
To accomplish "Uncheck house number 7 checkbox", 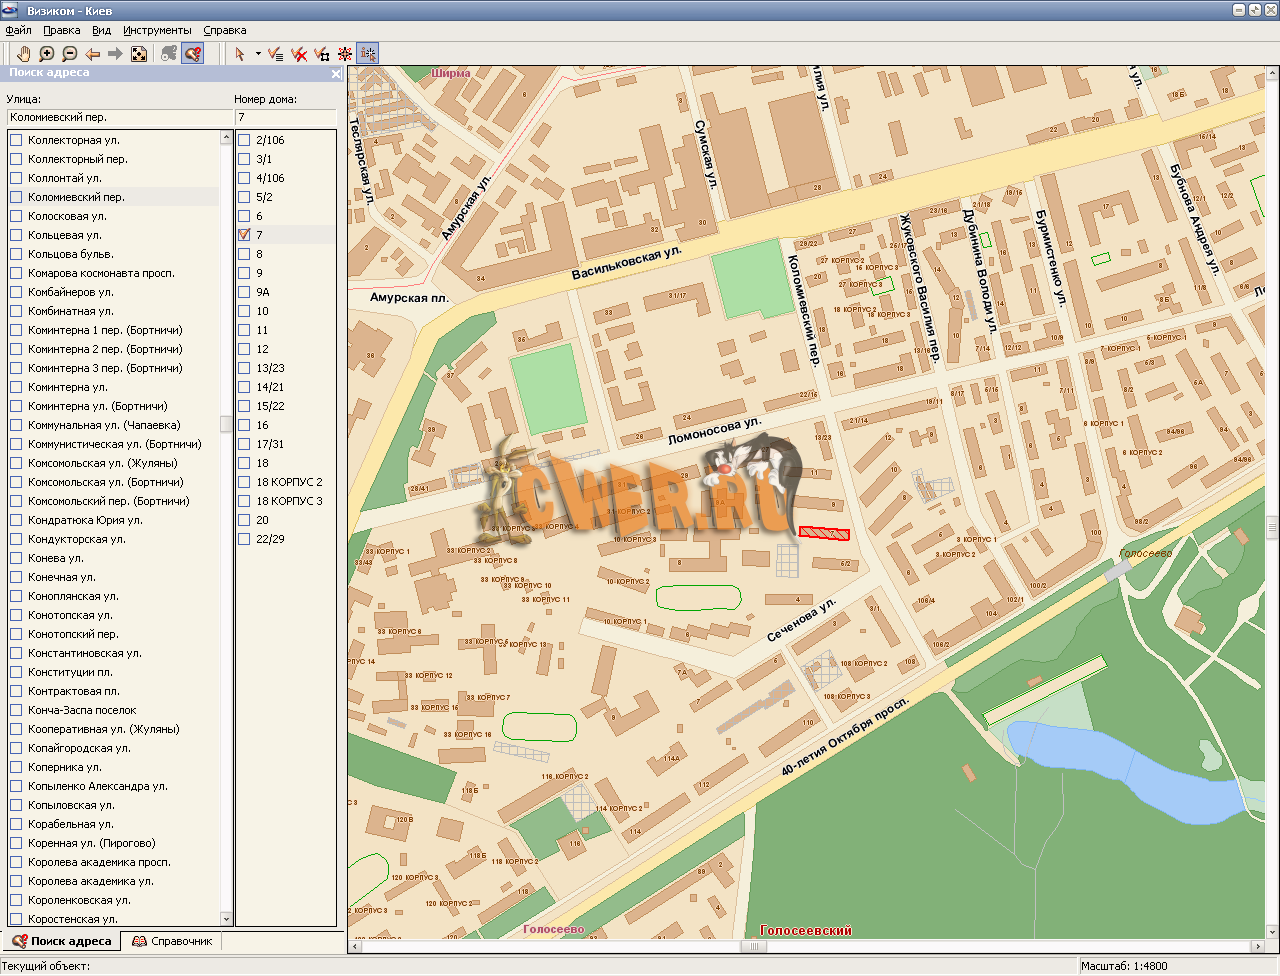I will pyautogui.click(x=244, y=235).
